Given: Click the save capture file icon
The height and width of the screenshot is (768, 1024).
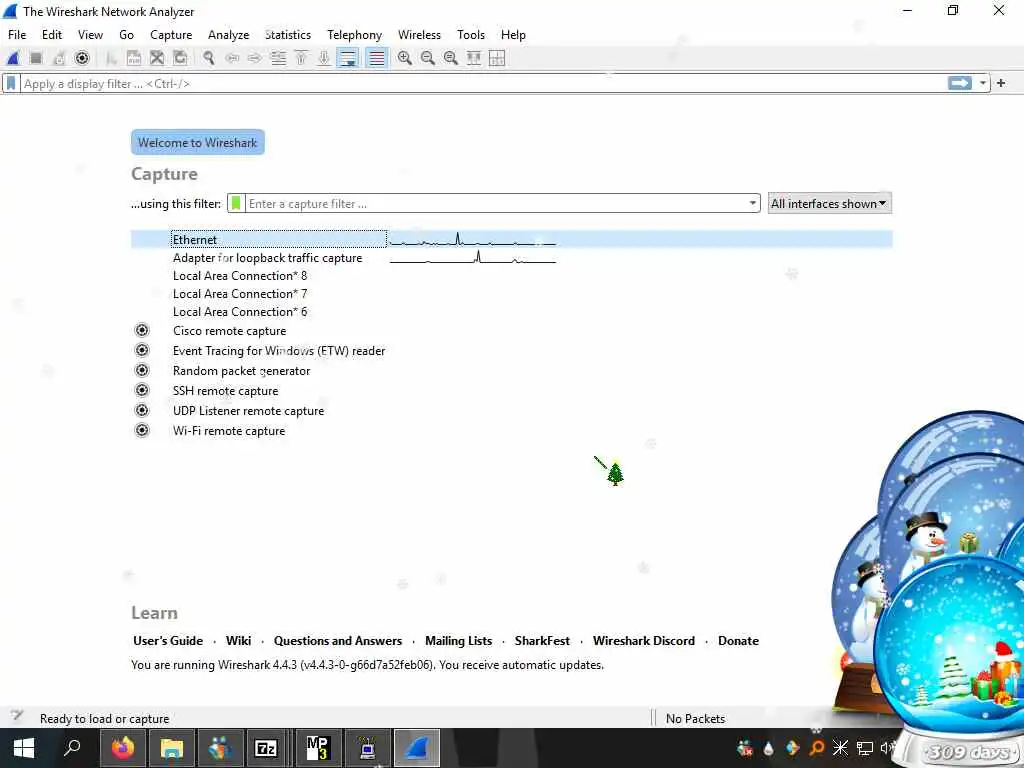Looking at the screenshot, I should click(x=134, y=58).
